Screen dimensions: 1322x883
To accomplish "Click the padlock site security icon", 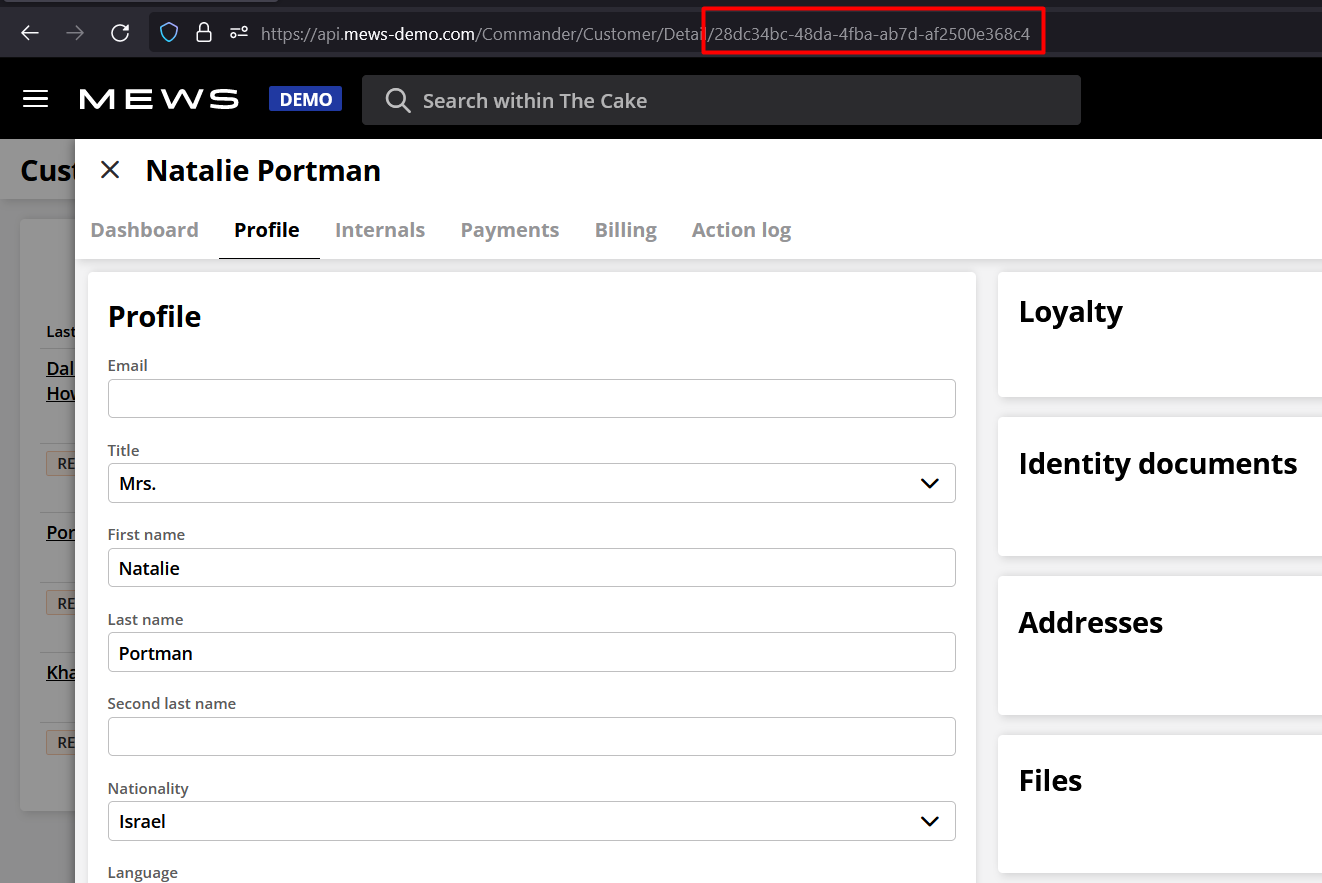I will pos(203,33).
